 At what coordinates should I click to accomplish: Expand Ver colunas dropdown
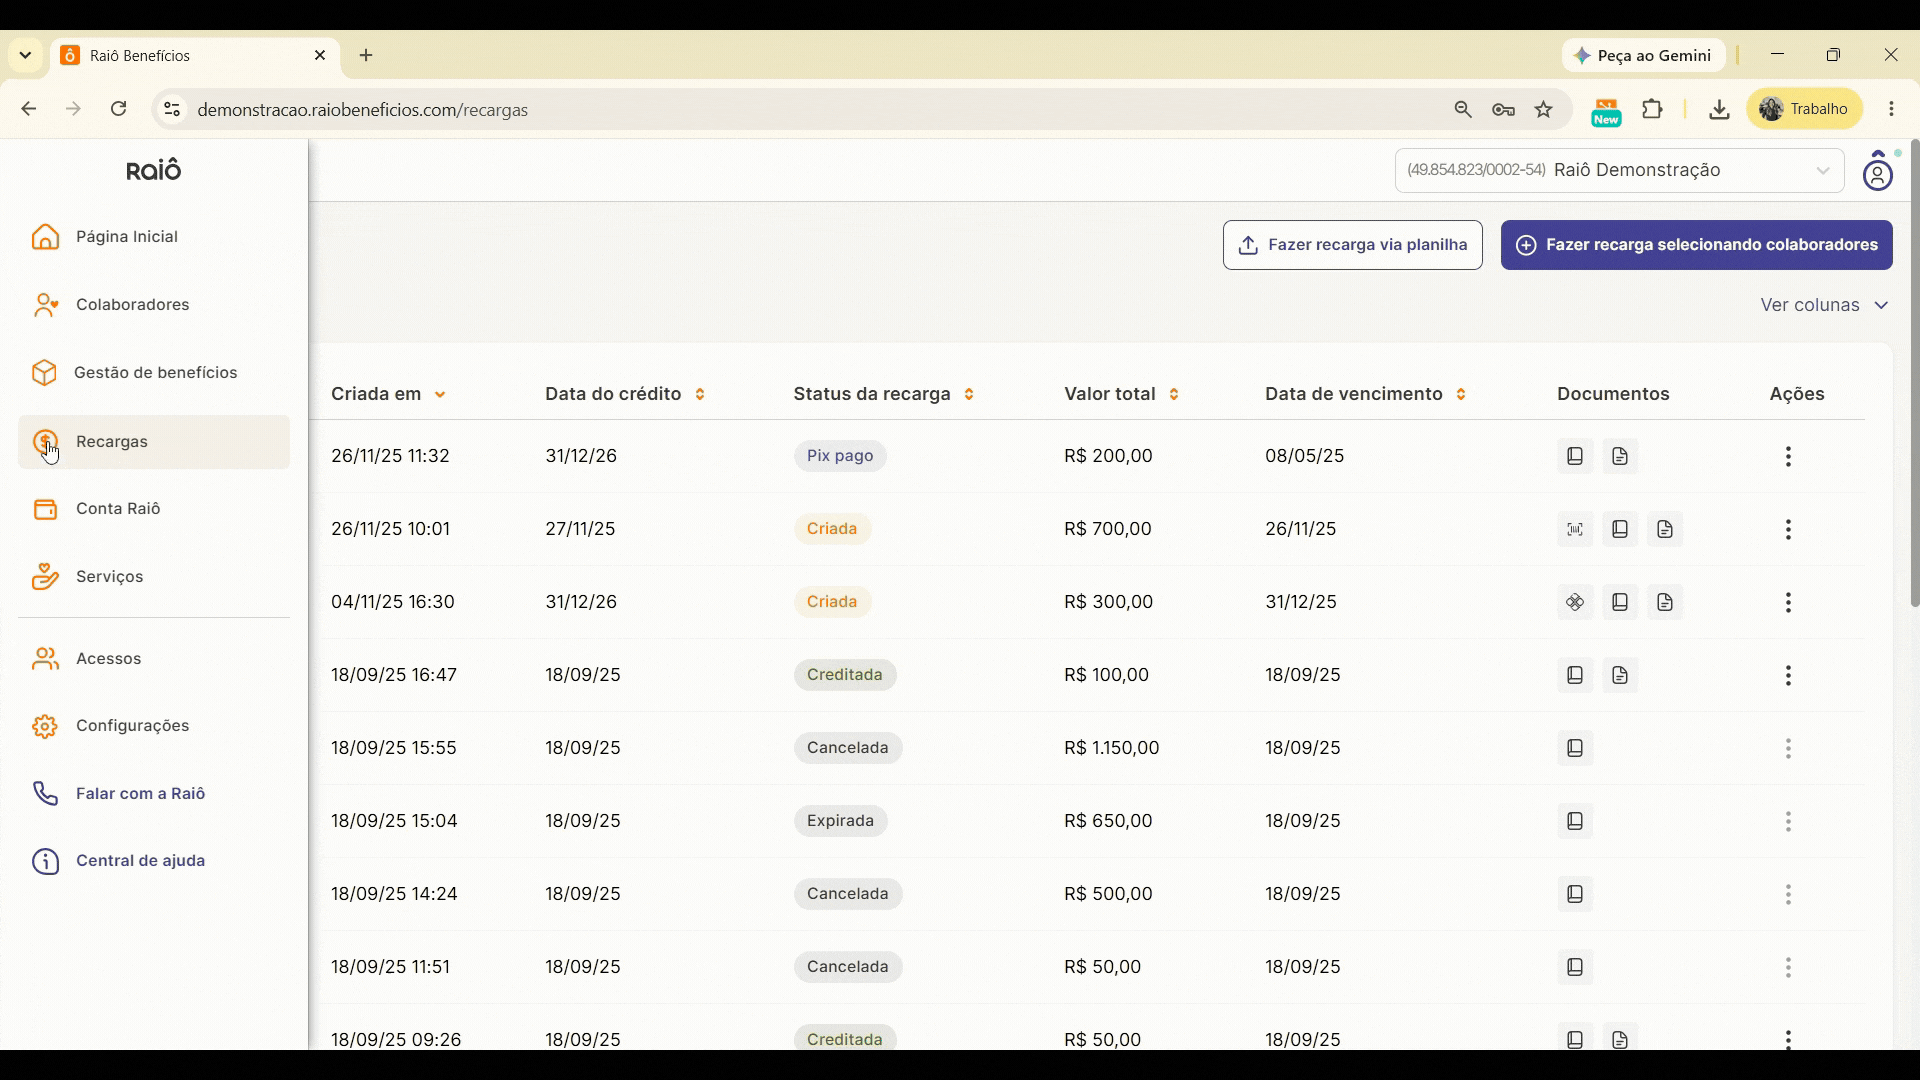point(1824,305)
